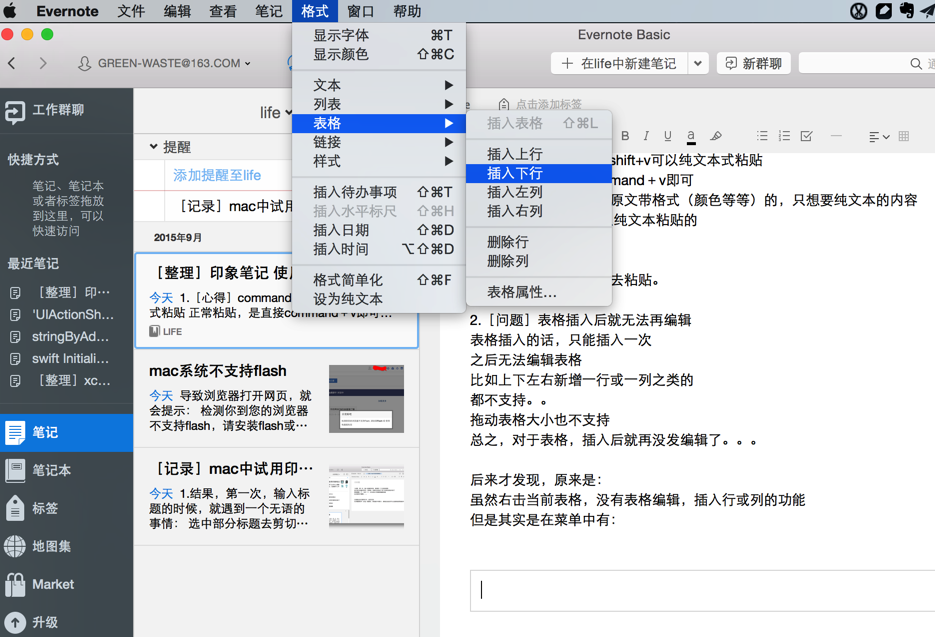Image resolution: width=935 pixels, height=637 pixels.
Task: Start a 新群聊 new chat
Action: pyautogui.click(x=754, y=63)
